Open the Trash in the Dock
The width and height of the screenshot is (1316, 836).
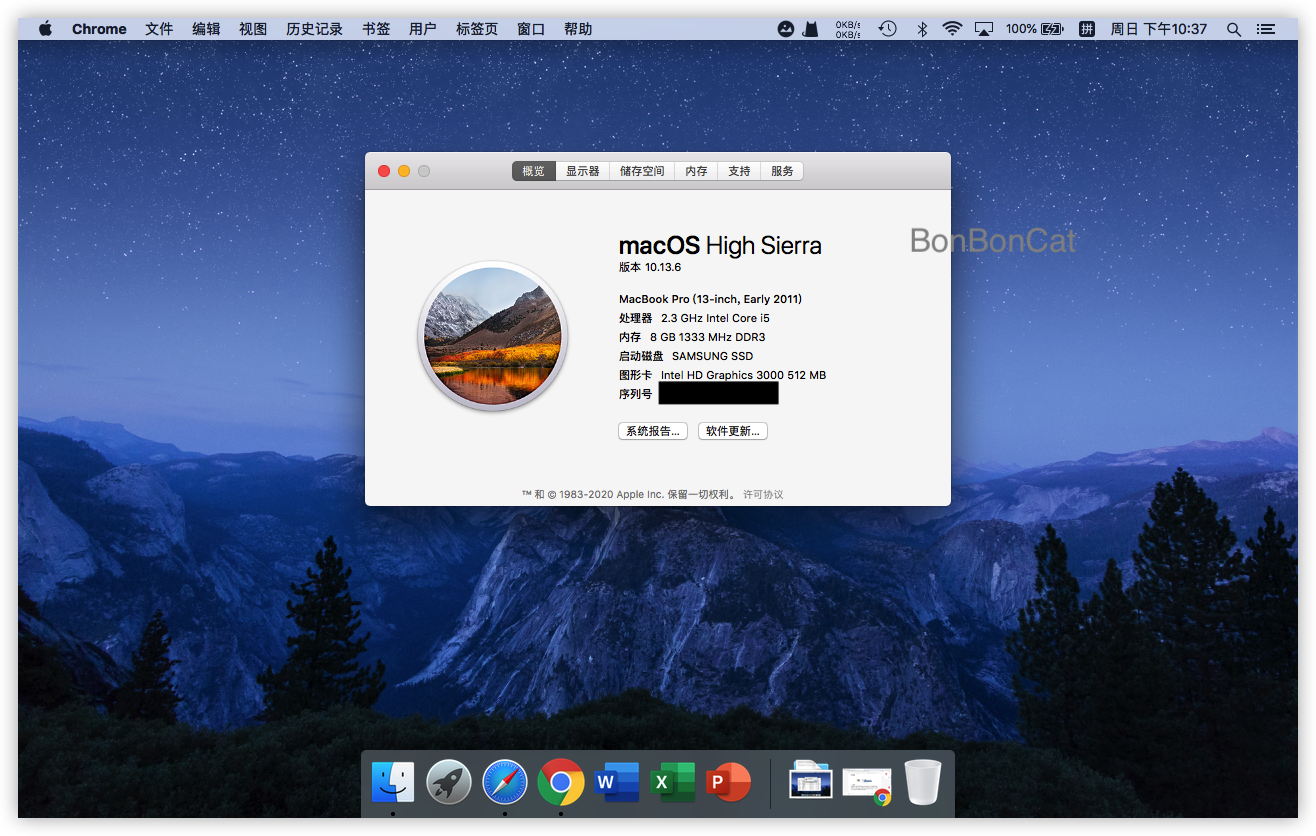pyautogui.click(x=923, y=782)
